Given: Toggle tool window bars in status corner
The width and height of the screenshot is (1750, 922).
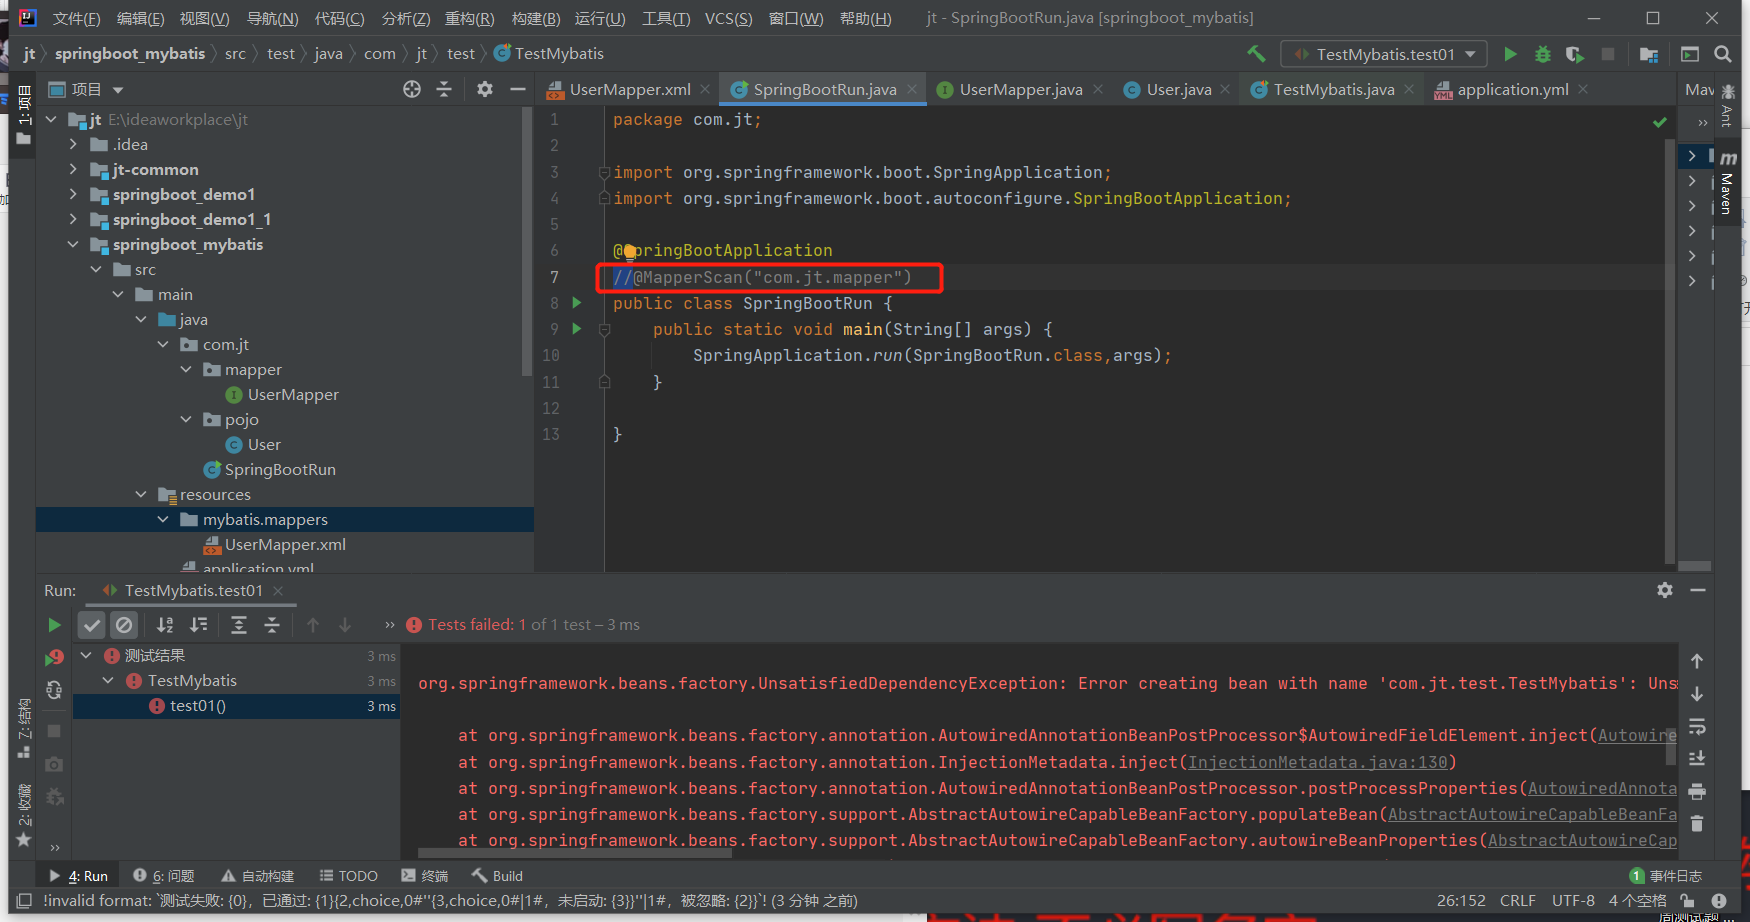Looking at the screenshot, I should coord(24,901).
